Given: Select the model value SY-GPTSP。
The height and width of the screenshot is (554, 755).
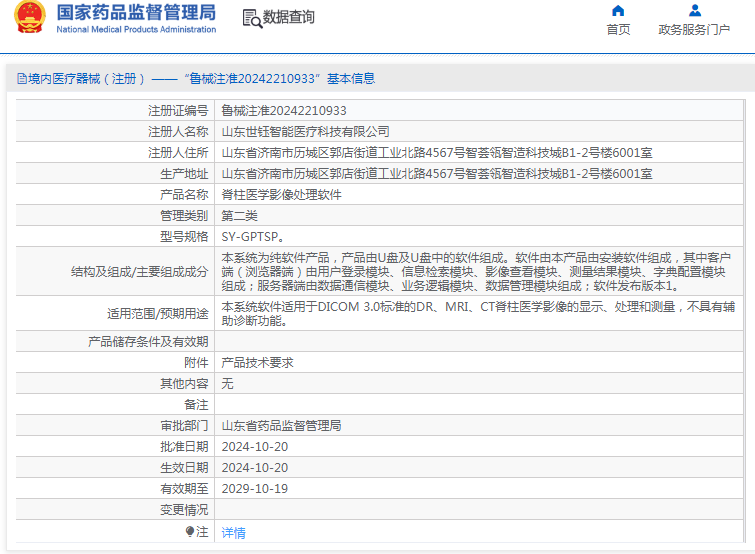Looking at the screenshot, I should pyautogui.click(x=253, y=237).
